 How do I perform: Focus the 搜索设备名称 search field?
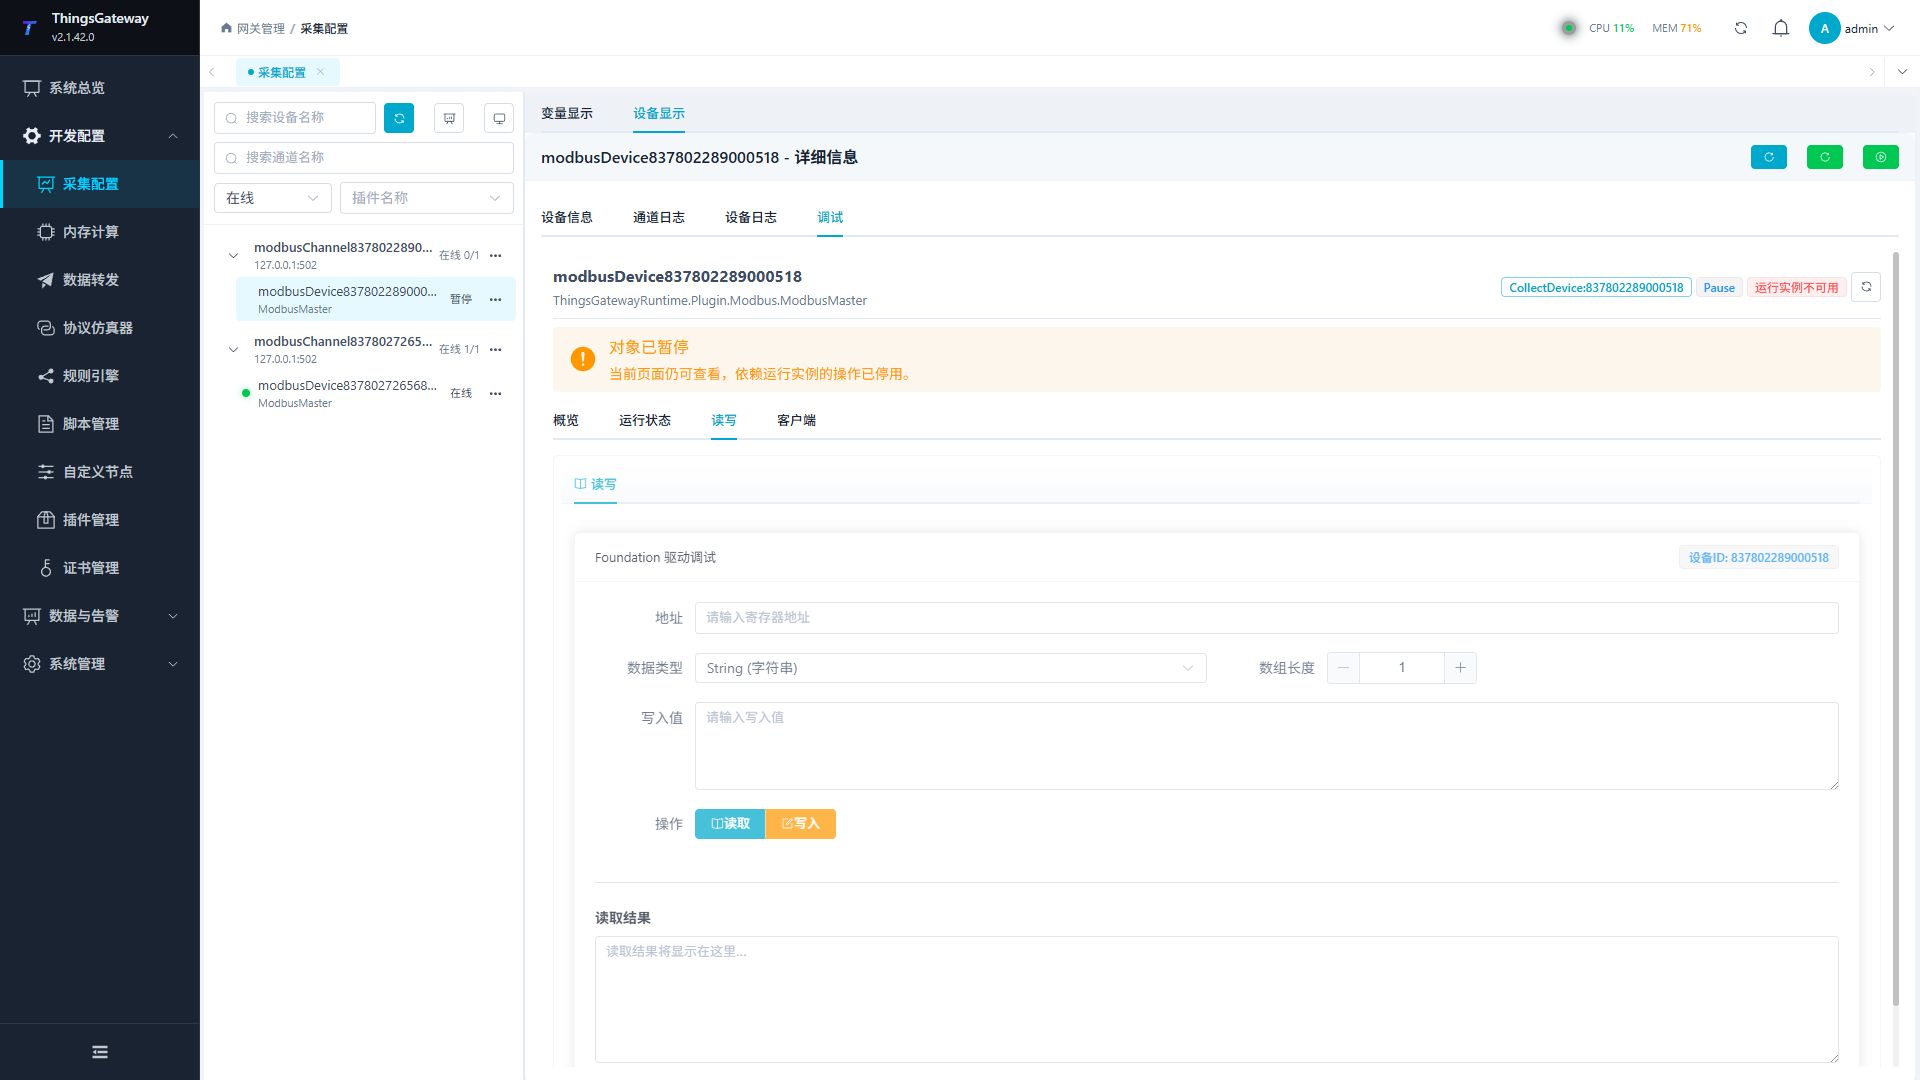coord(295,118)
